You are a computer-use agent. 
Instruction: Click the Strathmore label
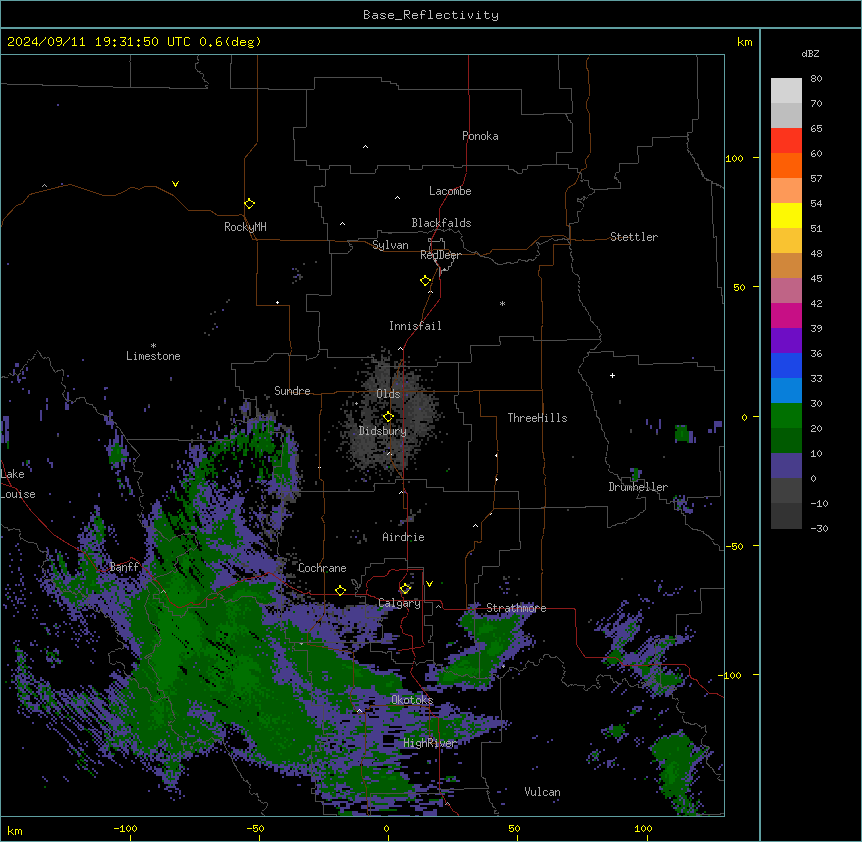[x=516, y=608]
